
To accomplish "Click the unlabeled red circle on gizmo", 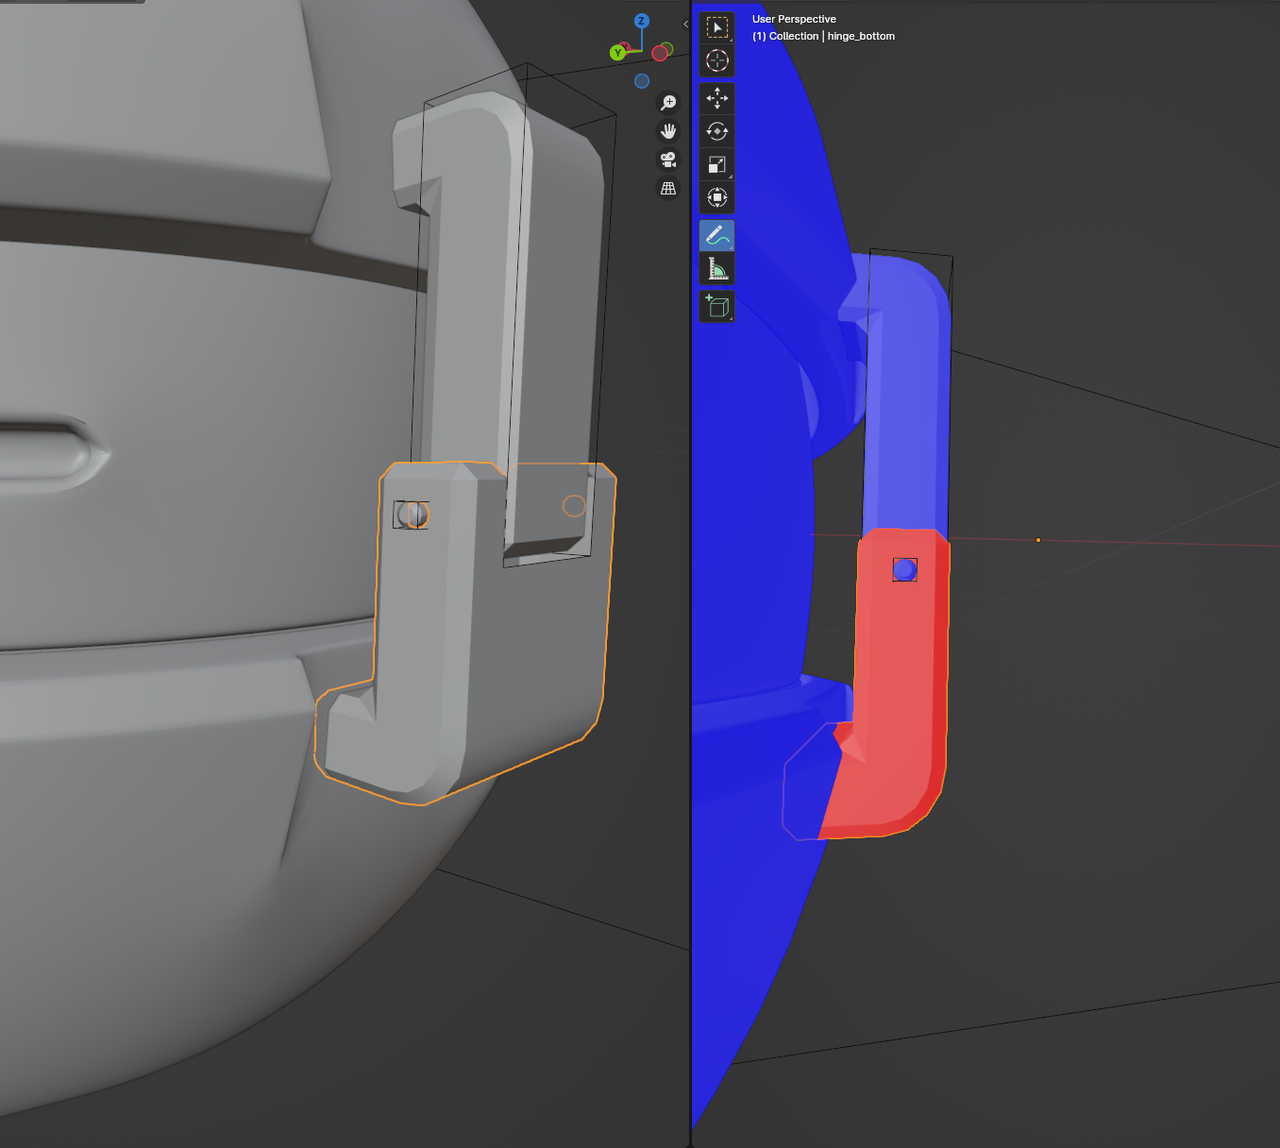I will pos(660,53).
